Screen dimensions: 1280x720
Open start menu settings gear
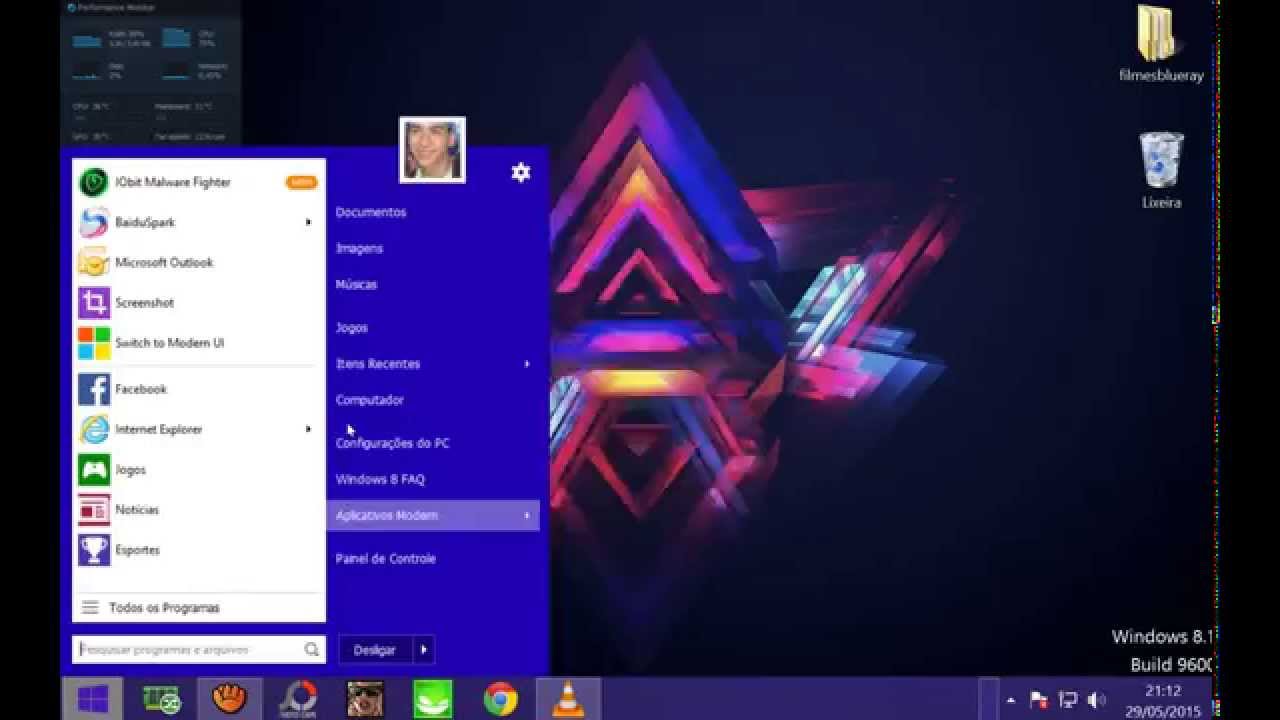click(x=520, y=172)
